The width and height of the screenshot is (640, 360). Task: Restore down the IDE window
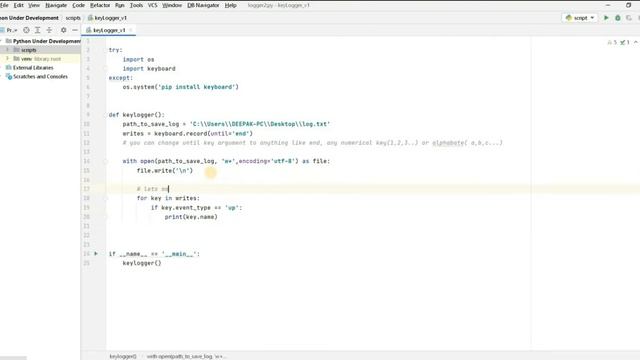tap(628, 5)
